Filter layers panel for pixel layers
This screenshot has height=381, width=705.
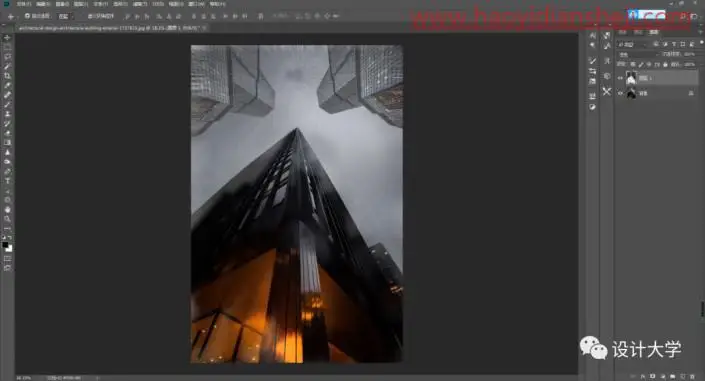(x=656, y=44)
